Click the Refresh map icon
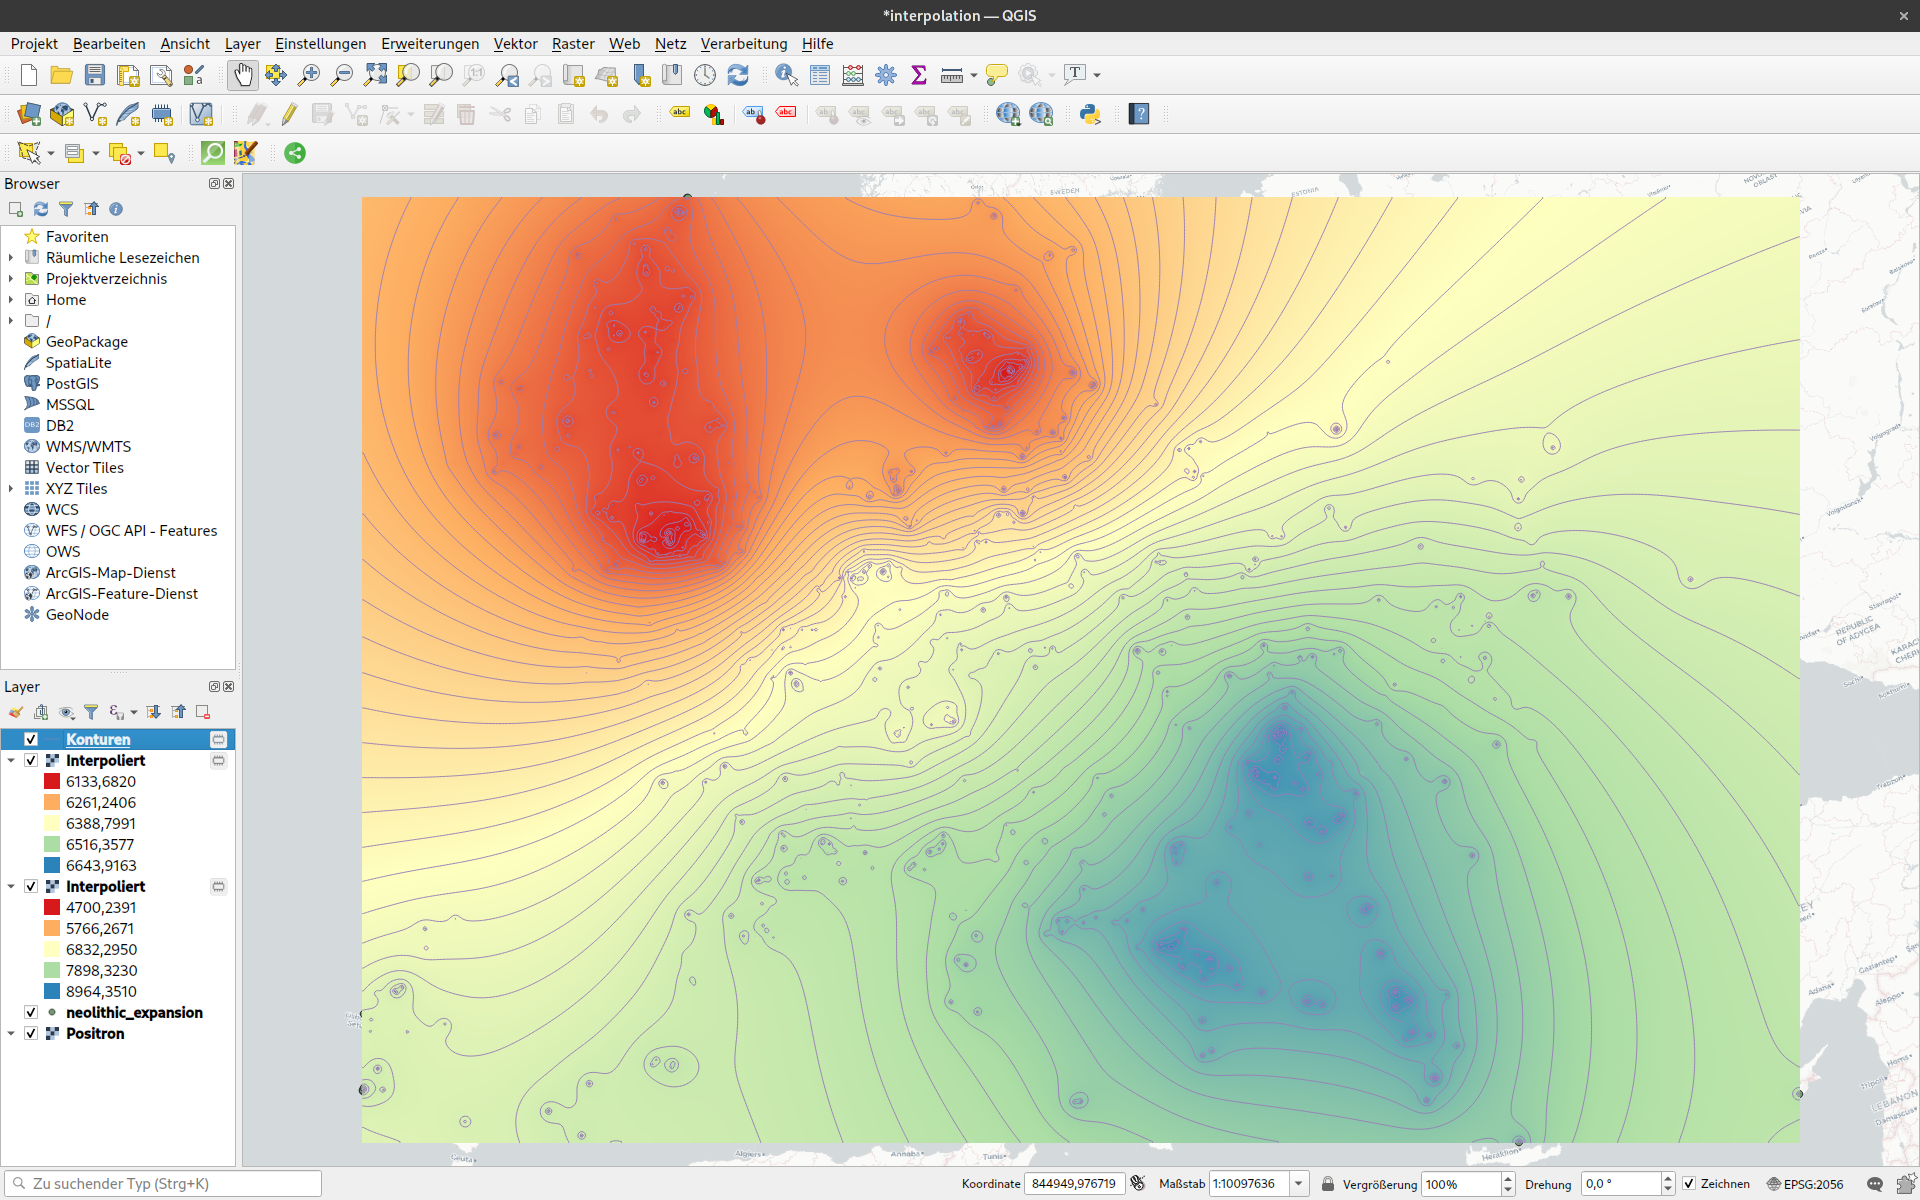 [738, 75]
